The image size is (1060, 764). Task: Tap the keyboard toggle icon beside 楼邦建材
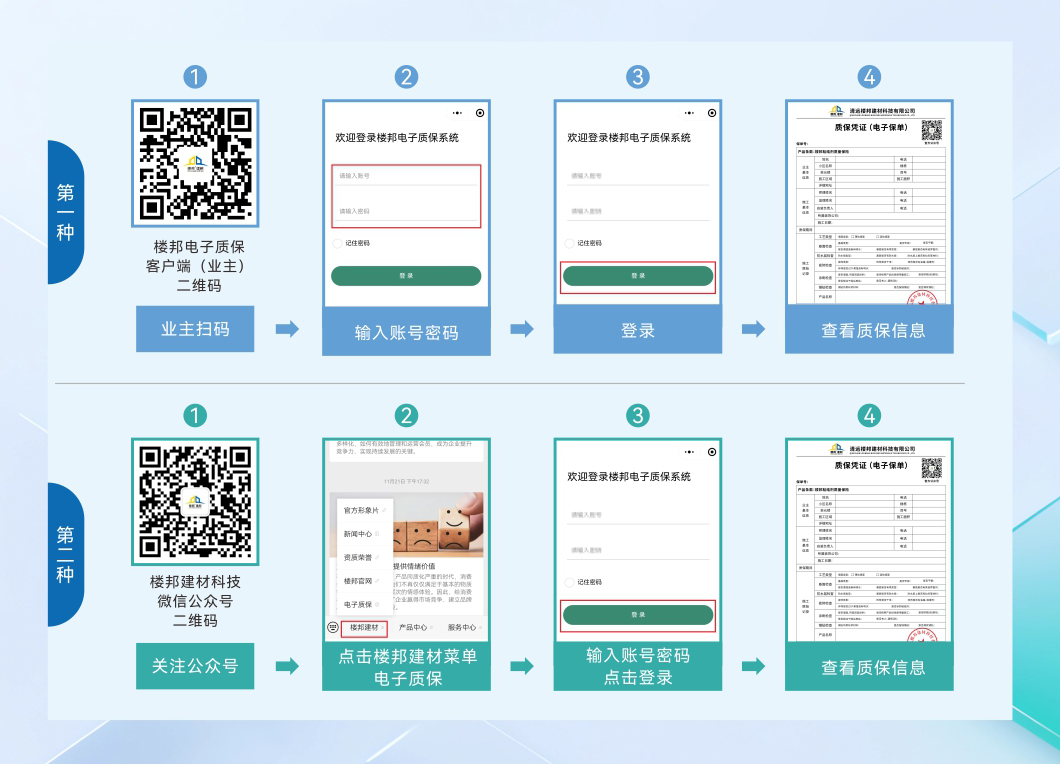tap(333, 627)
